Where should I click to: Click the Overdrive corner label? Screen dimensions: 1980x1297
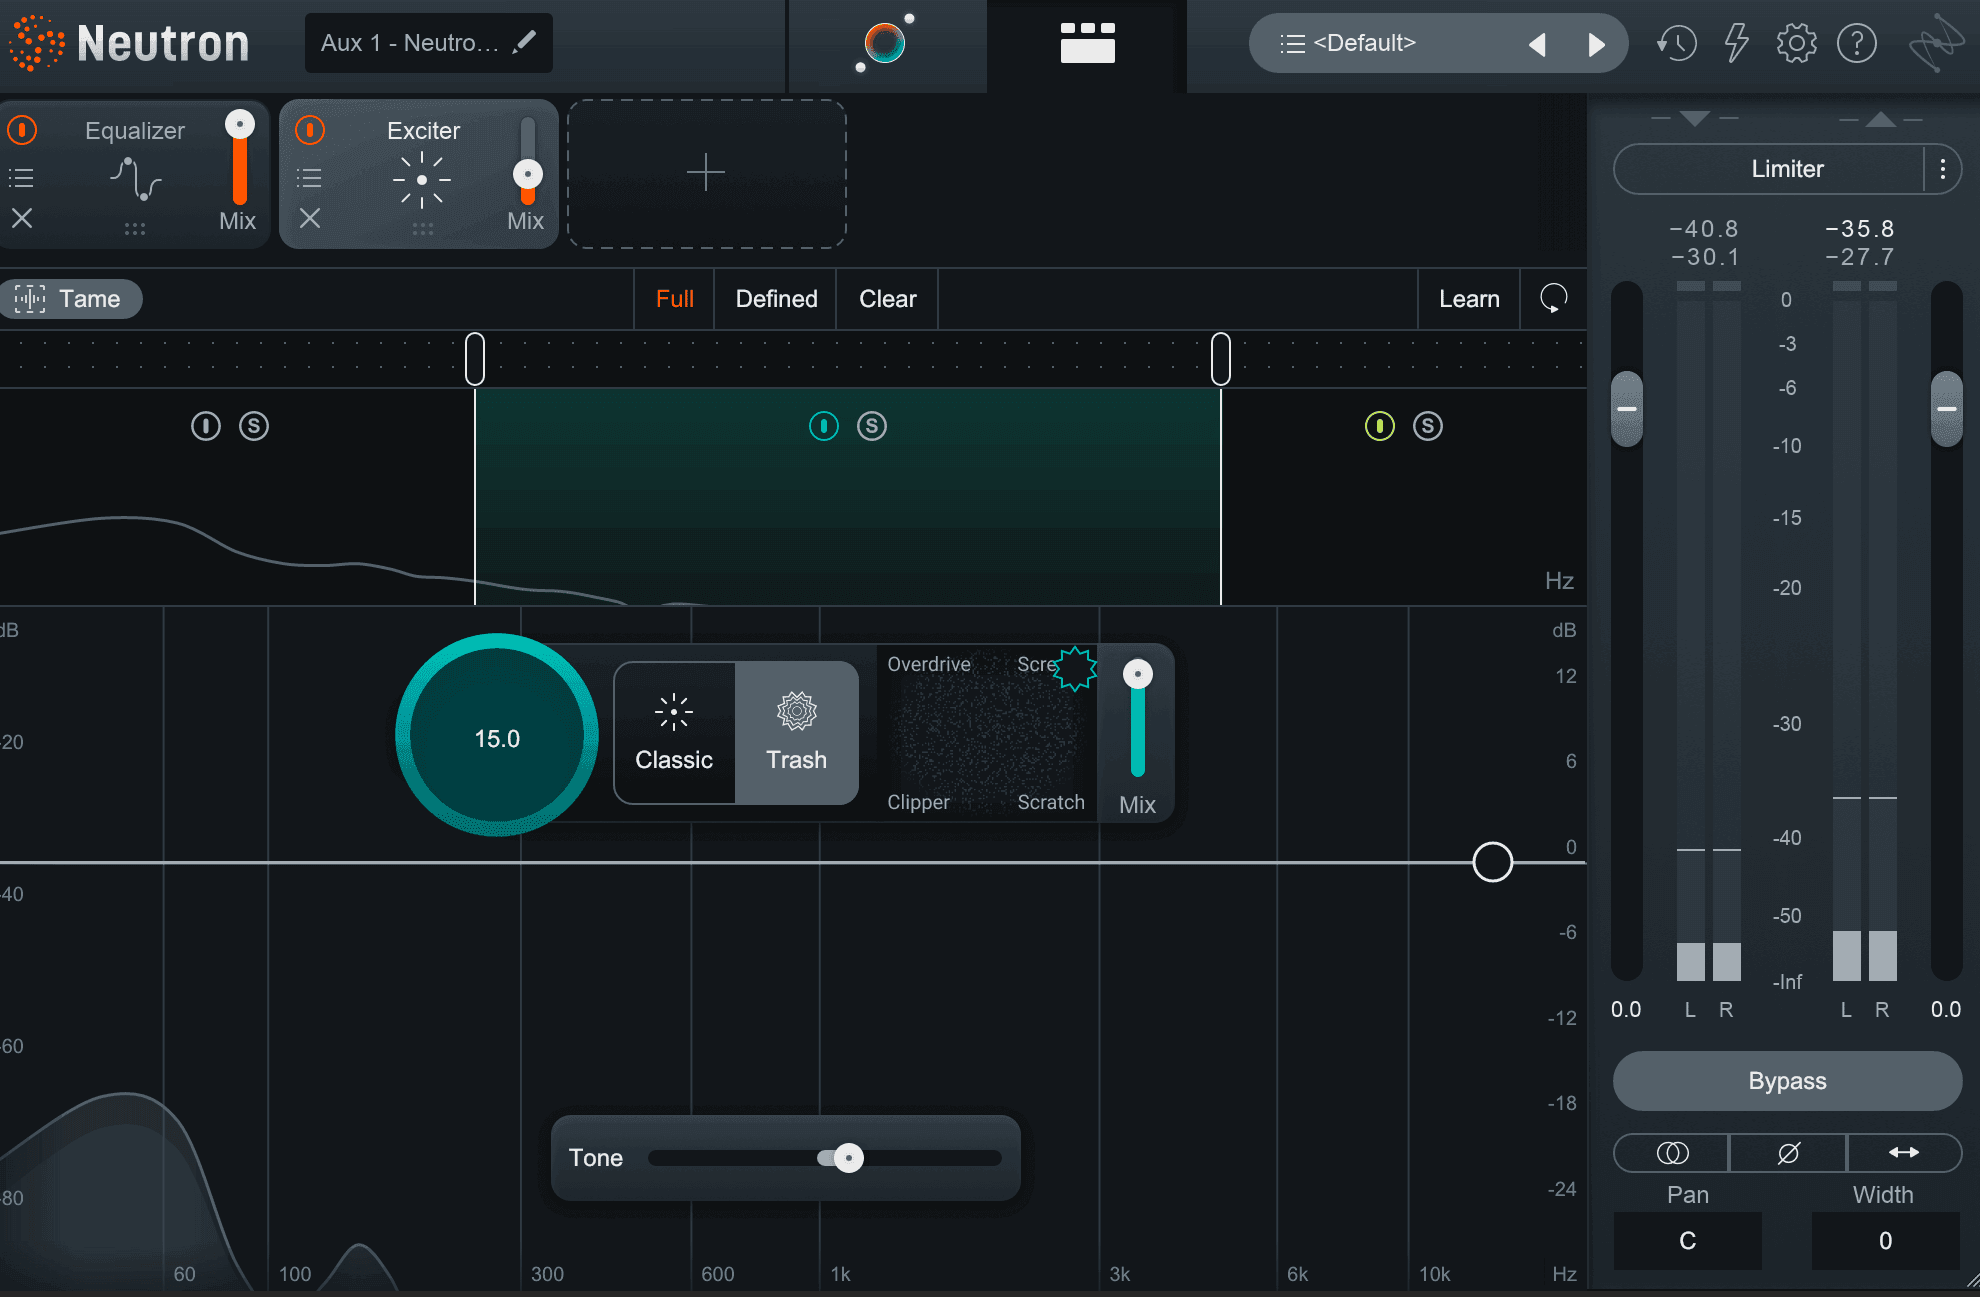[x=929, y=664]
